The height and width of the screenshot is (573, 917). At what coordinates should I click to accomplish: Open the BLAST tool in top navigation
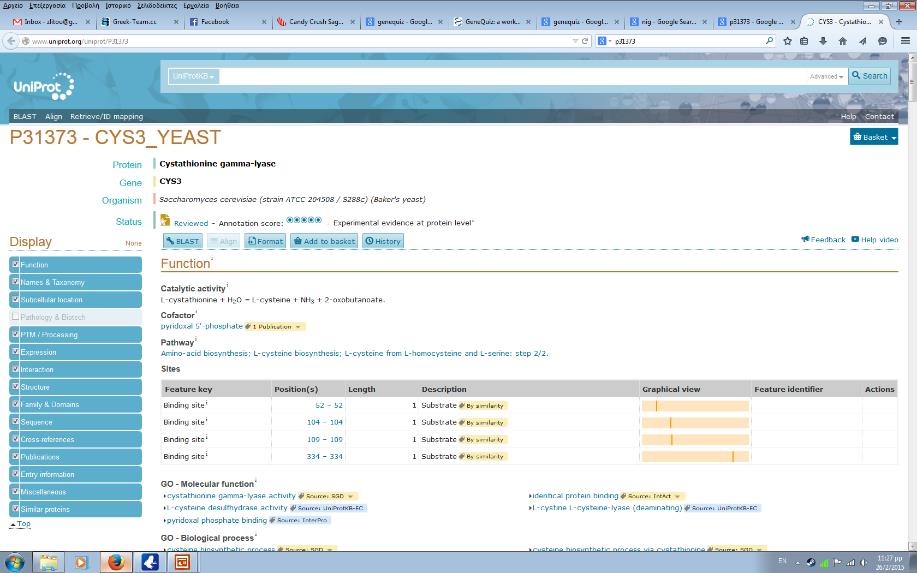[25, 116]
